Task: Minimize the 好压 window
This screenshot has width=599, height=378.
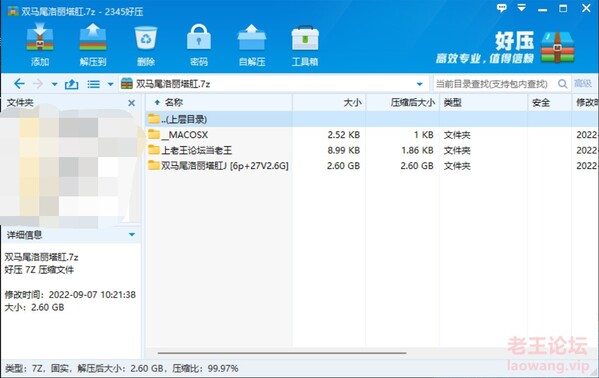Action: 542,10
